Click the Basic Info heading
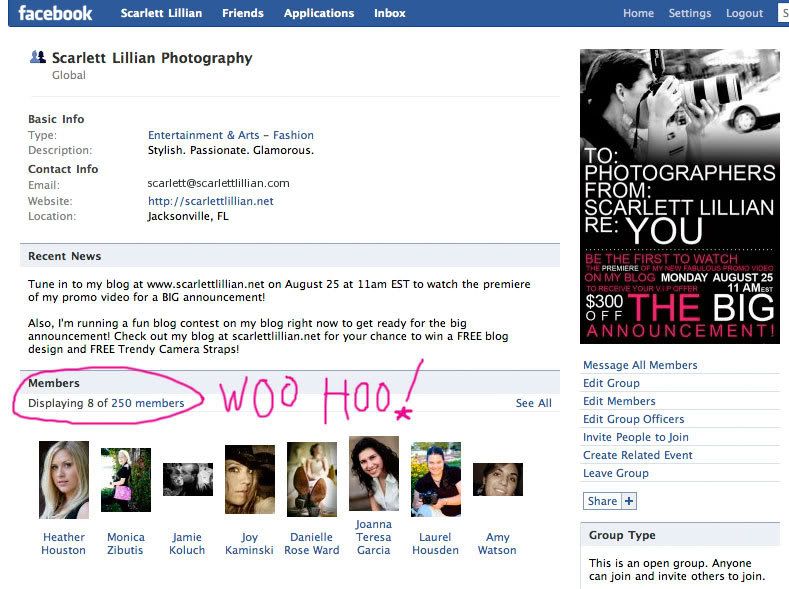The height and width of the screenshot is (589, 789). pos(56,119)
